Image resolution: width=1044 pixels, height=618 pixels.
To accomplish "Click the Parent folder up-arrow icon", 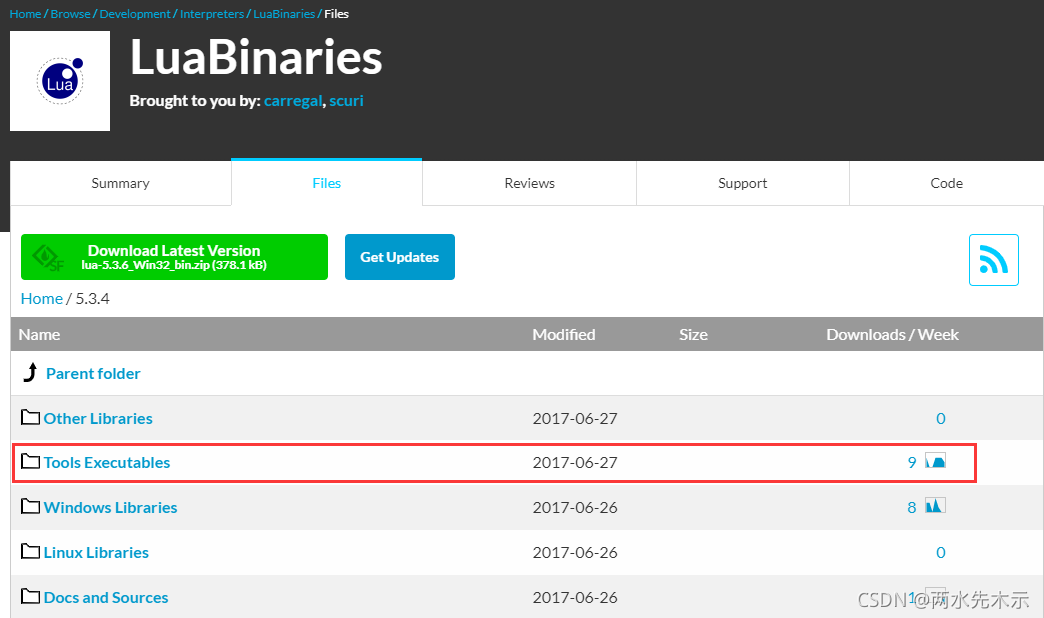I will pyautogui.click(x=30, y=373).
